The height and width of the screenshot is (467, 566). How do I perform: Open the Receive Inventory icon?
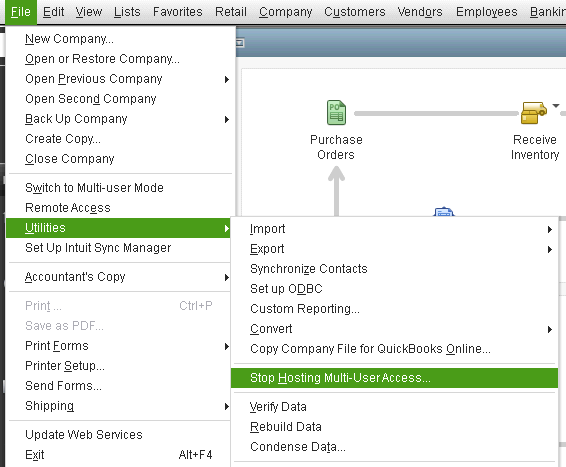click(534, 113)
